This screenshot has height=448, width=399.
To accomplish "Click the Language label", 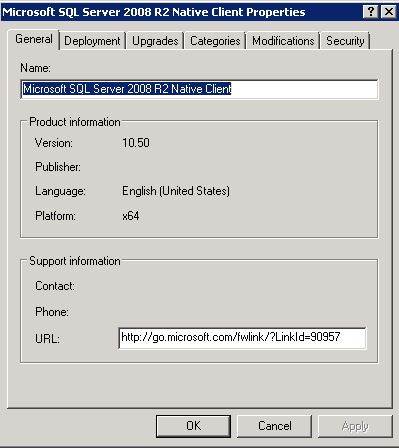I will [60, 191].
